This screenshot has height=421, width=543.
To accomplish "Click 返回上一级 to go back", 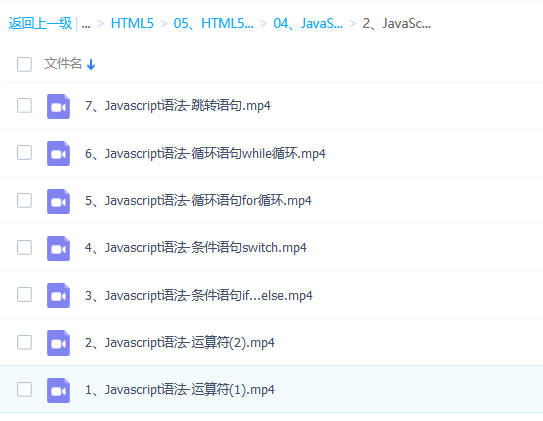I will click(x=40, y=24).
